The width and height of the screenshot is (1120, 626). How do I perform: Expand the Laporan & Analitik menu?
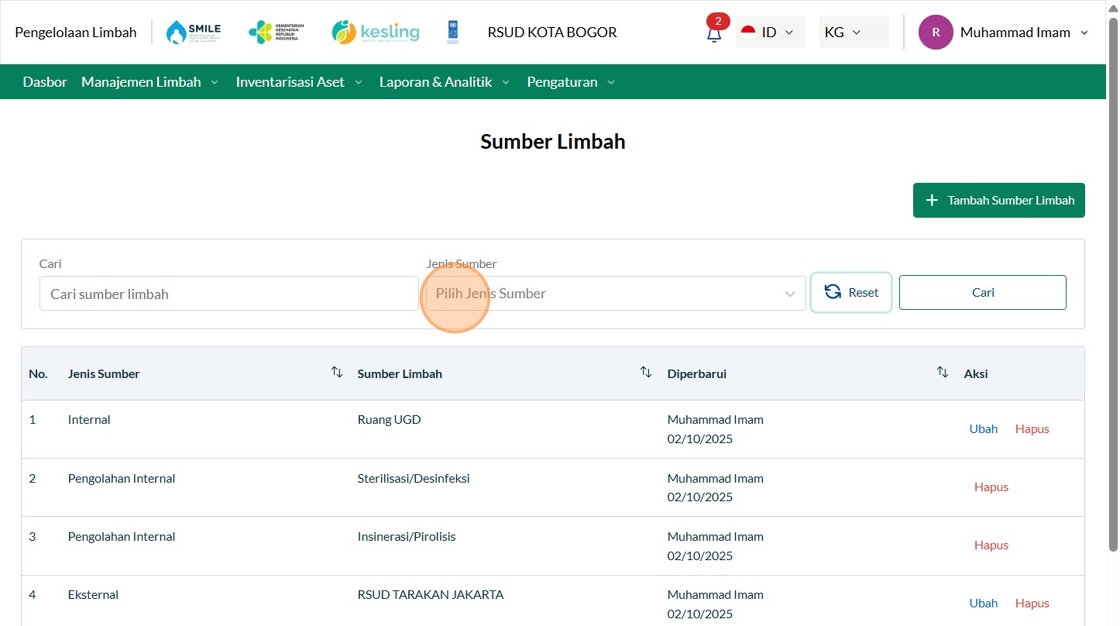click(x=444, y=82)
